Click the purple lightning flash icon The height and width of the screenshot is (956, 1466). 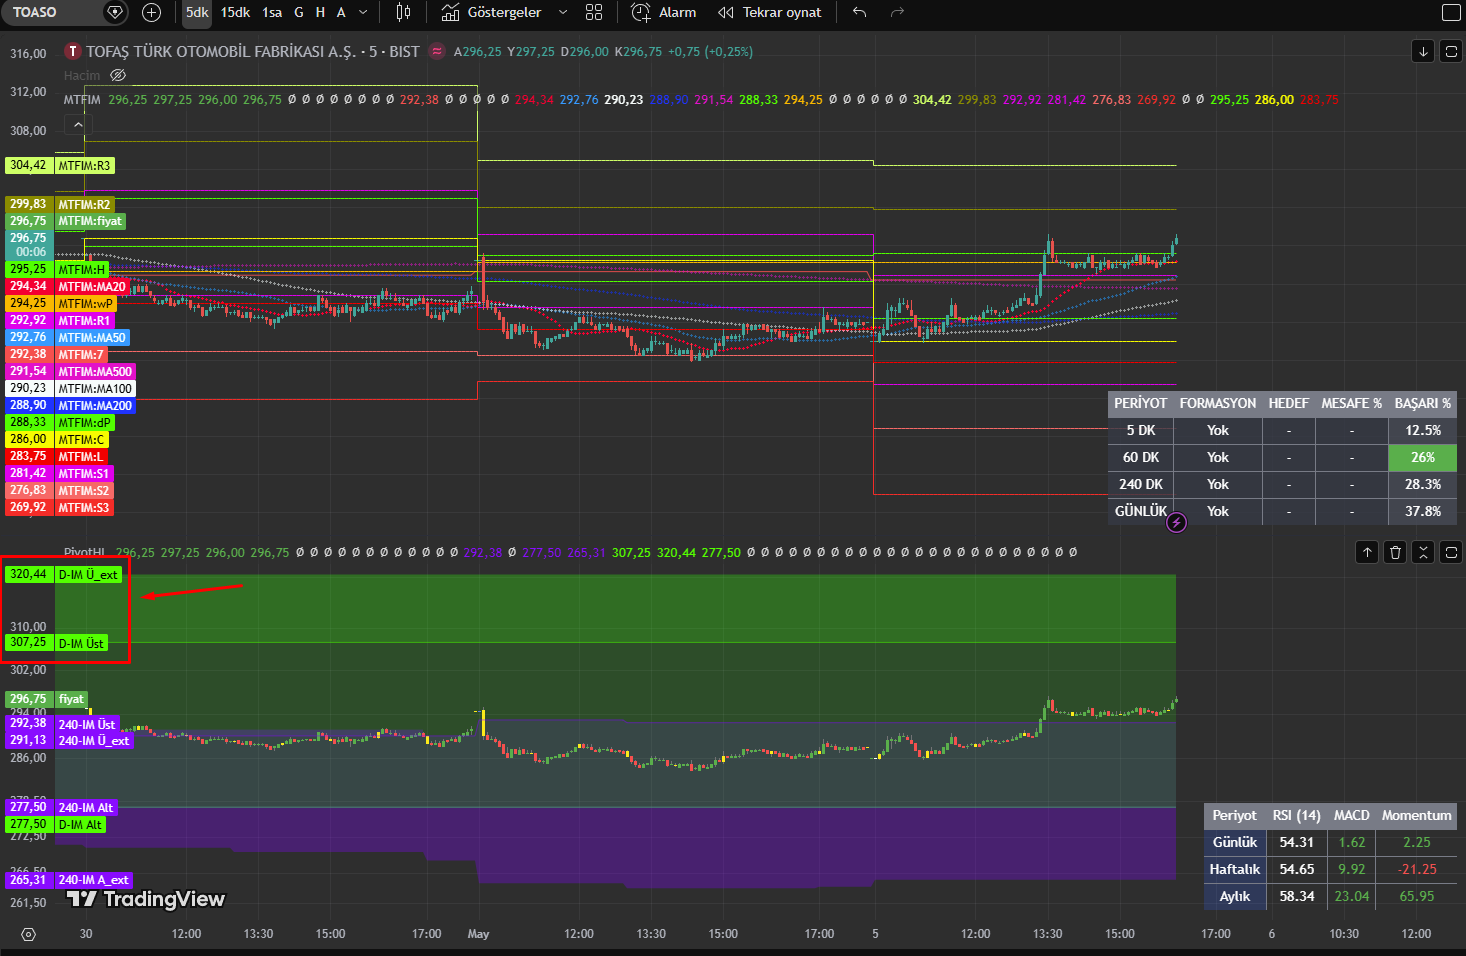click(x=1177, y=522)
